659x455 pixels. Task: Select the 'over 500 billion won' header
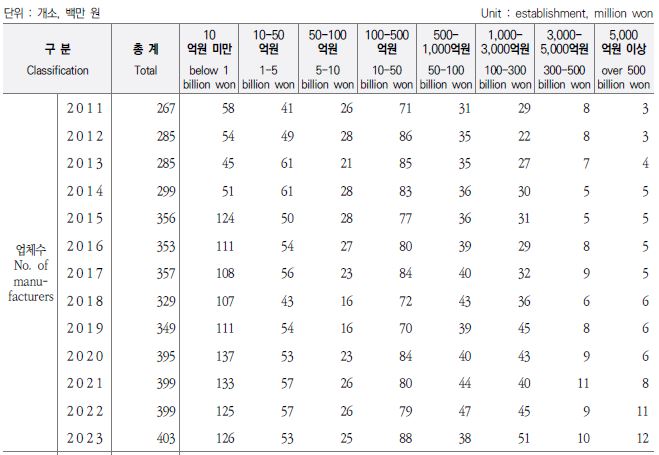[x=624, y=59]
